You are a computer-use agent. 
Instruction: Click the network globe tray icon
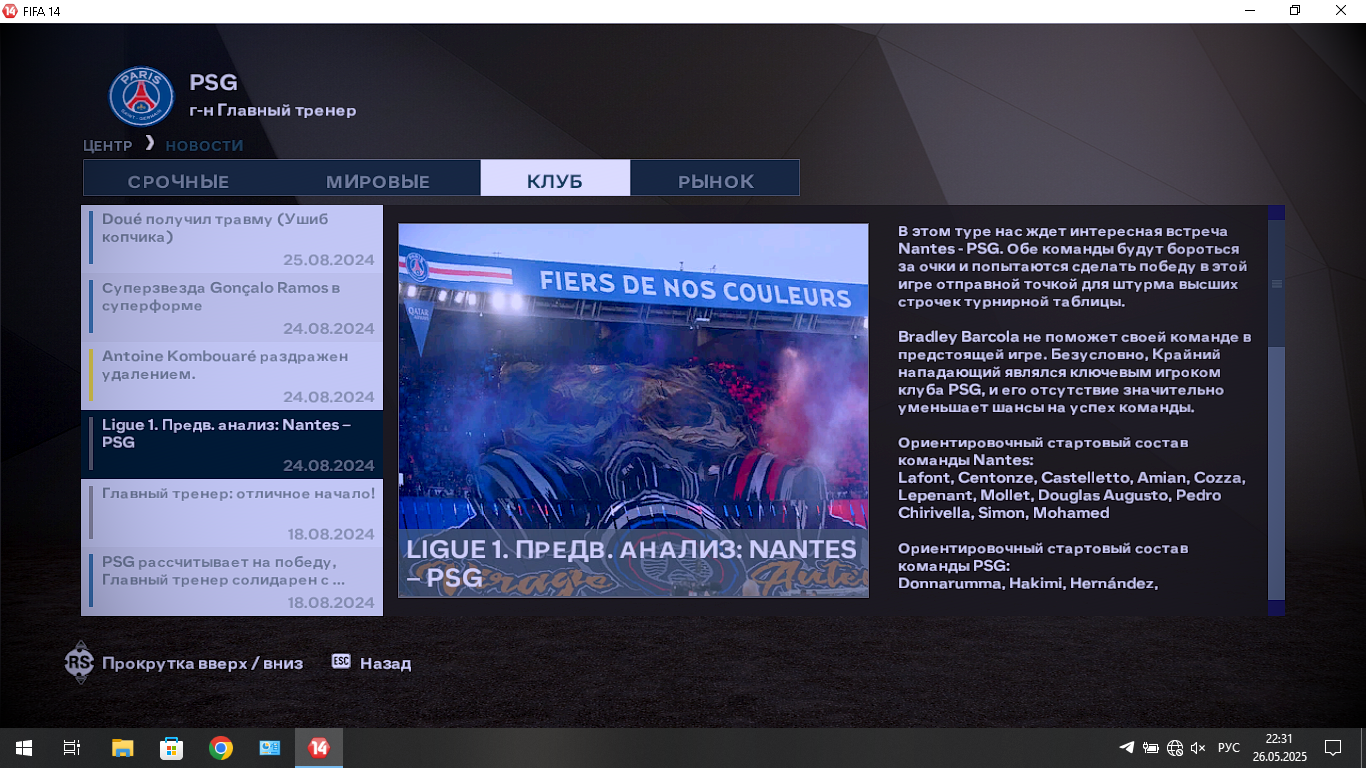(x=1175, y=747)
